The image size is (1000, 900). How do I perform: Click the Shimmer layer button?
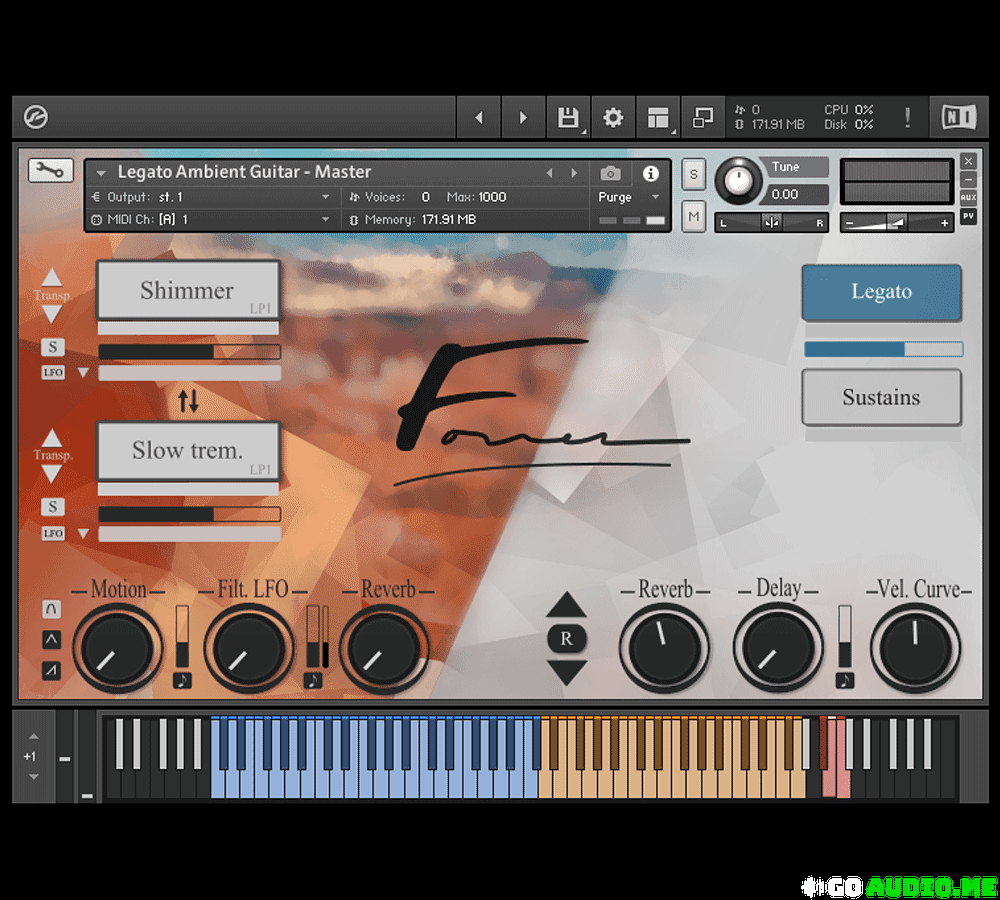coord(187,291)
